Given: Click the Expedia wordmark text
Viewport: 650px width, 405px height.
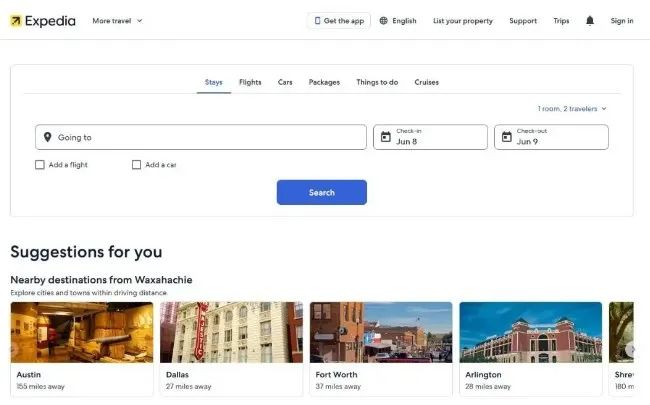Looking at the screenshot, I should click(50, 21).
